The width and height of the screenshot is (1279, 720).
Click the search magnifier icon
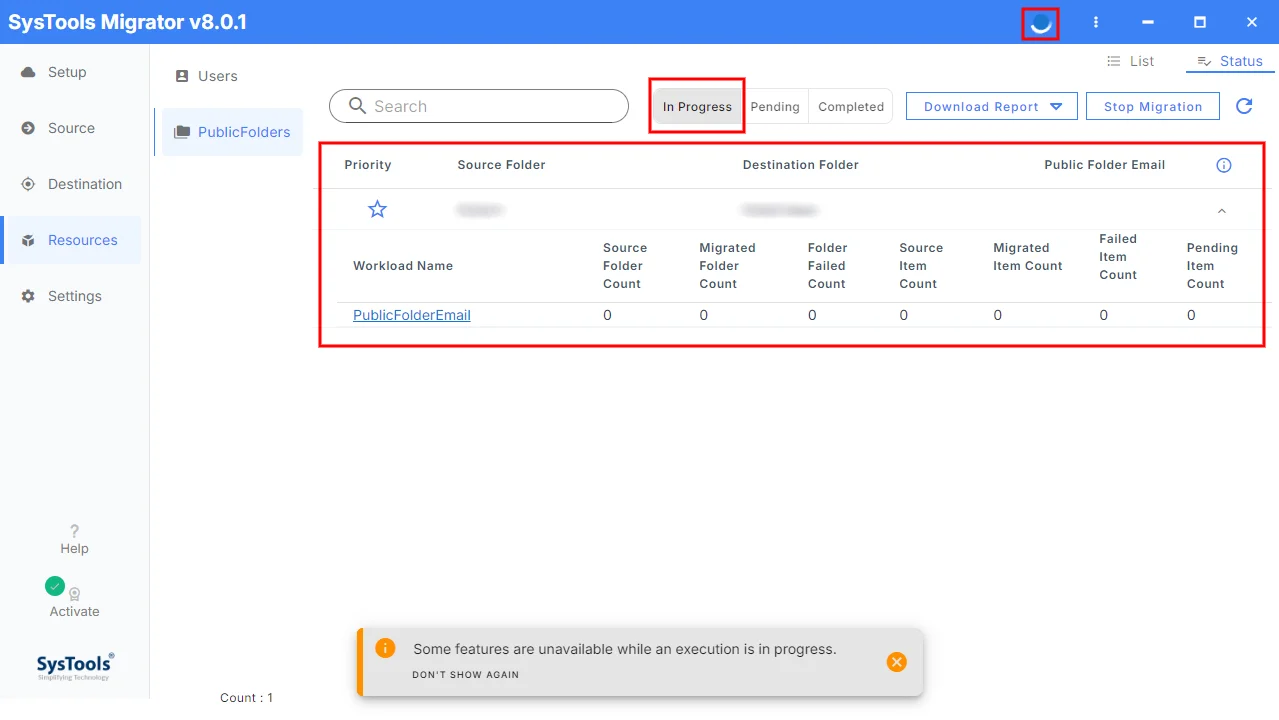(358, 106)
